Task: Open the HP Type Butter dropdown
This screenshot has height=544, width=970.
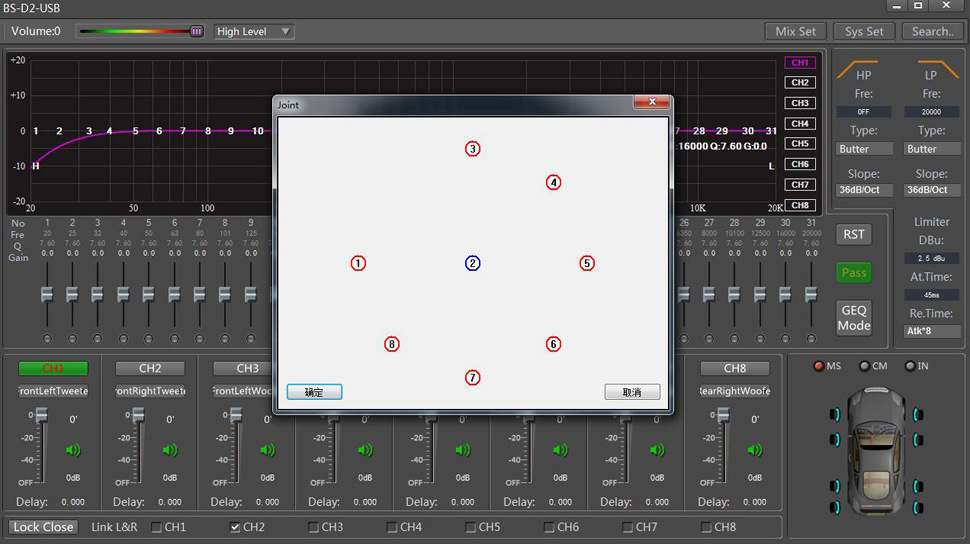Action: point(864,149)
